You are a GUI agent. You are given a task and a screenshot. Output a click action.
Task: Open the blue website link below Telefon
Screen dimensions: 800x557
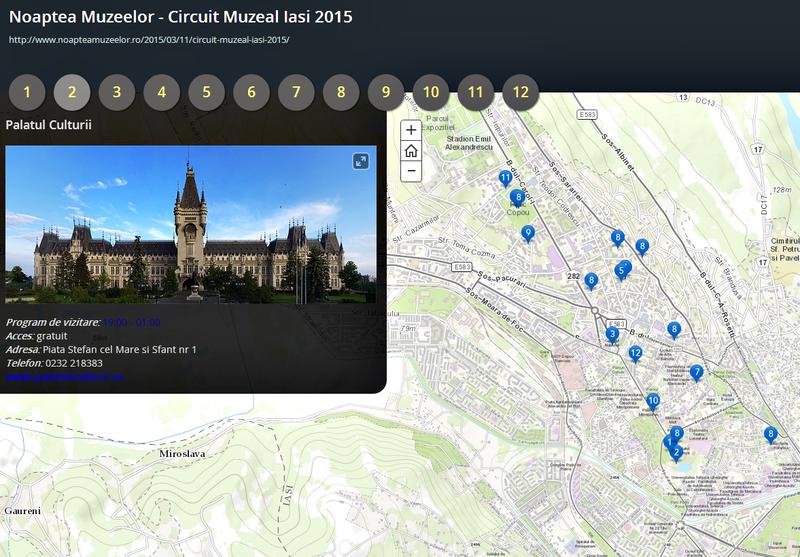click(64, 377)
